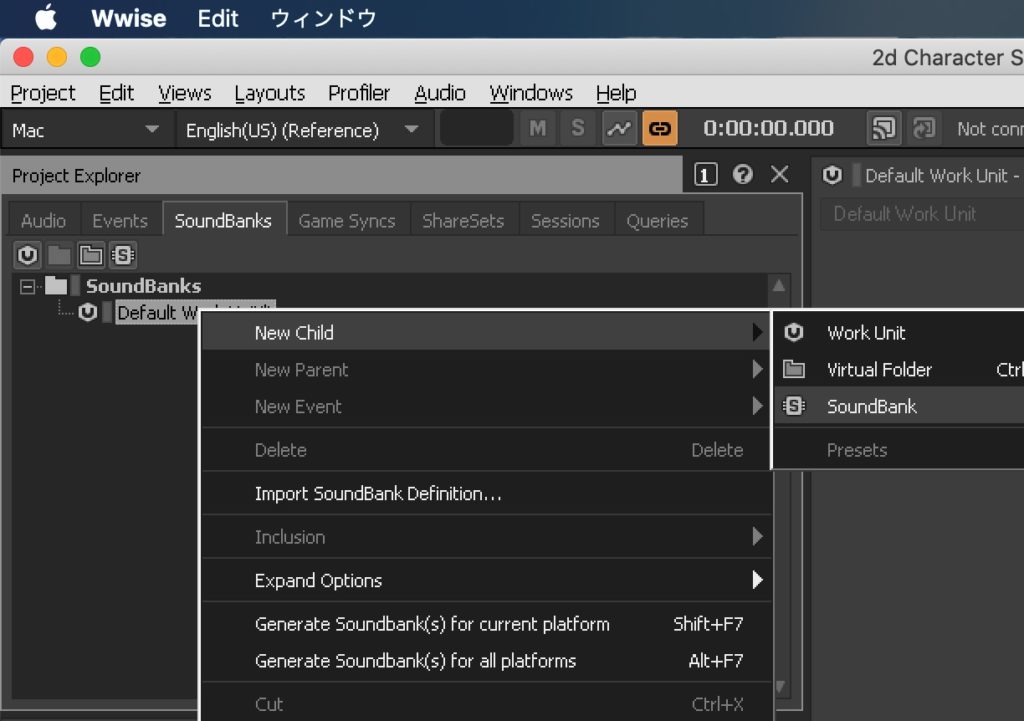Choose Cut in the context menu
This screenshot has width=1024, height=721.
487,704
